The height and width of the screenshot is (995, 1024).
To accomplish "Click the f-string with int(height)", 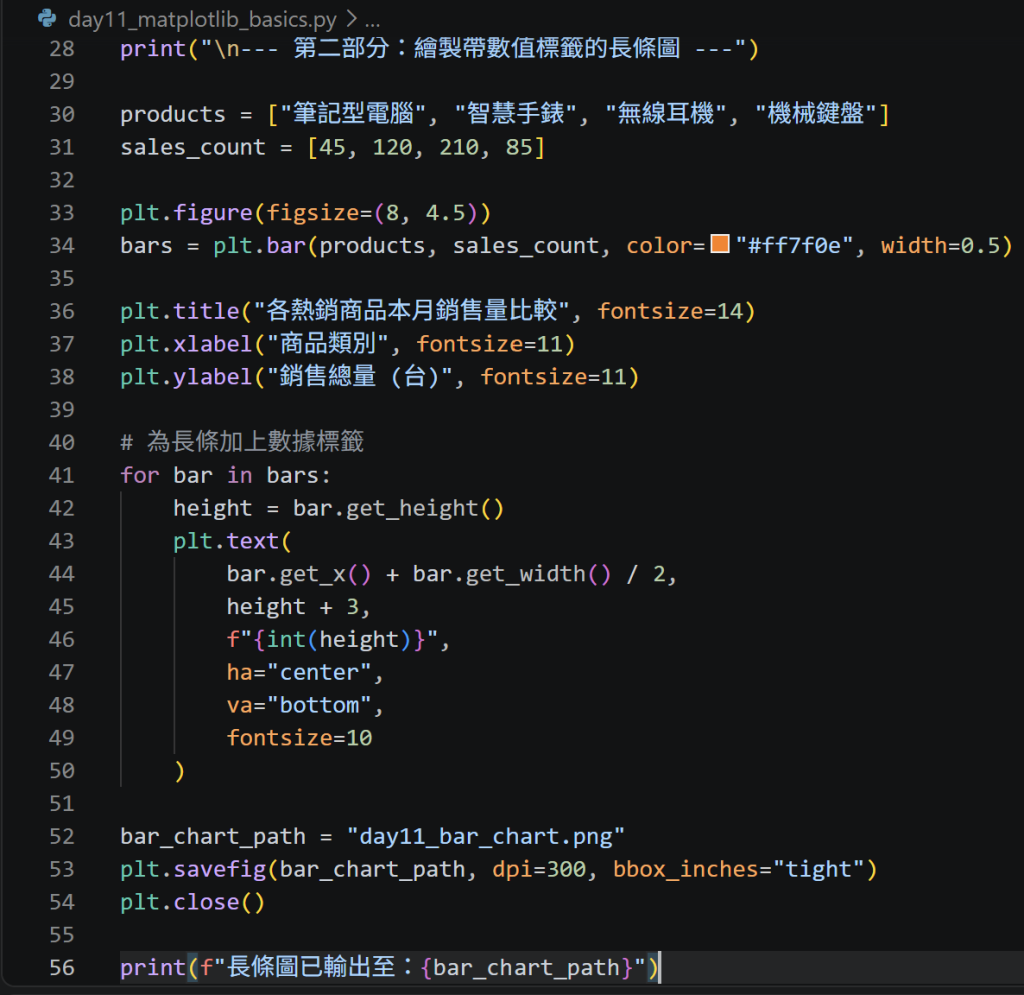I will pyautogui.click(x=332, y=639).
